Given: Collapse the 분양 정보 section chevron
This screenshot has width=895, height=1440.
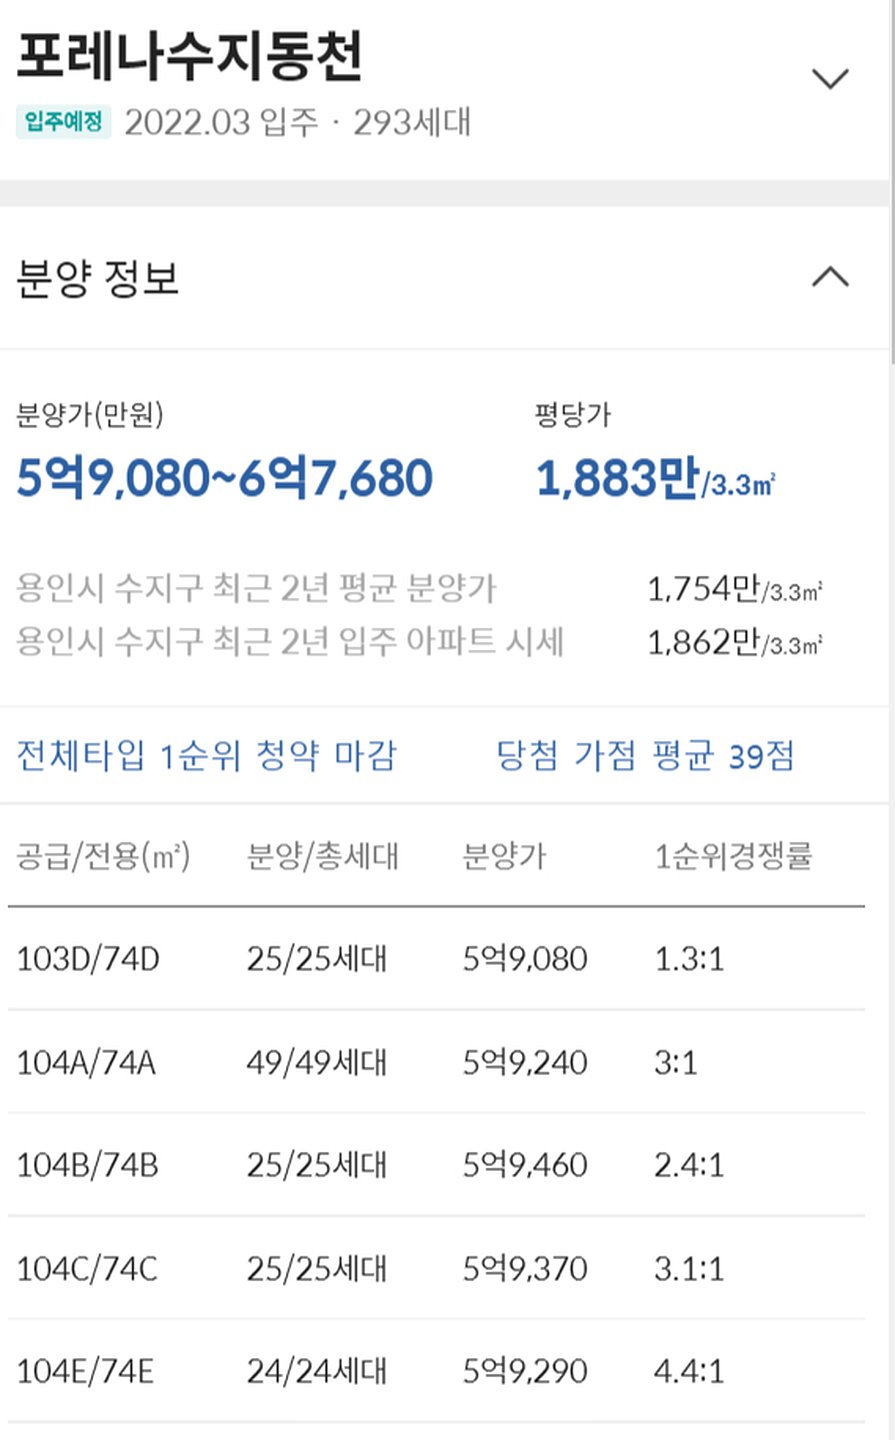Looking at the screenshot, I should click(830, 277).
